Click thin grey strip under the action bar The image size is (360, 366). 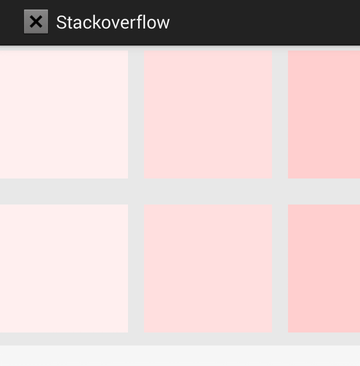pyautogui.click(x=180, y=48)
